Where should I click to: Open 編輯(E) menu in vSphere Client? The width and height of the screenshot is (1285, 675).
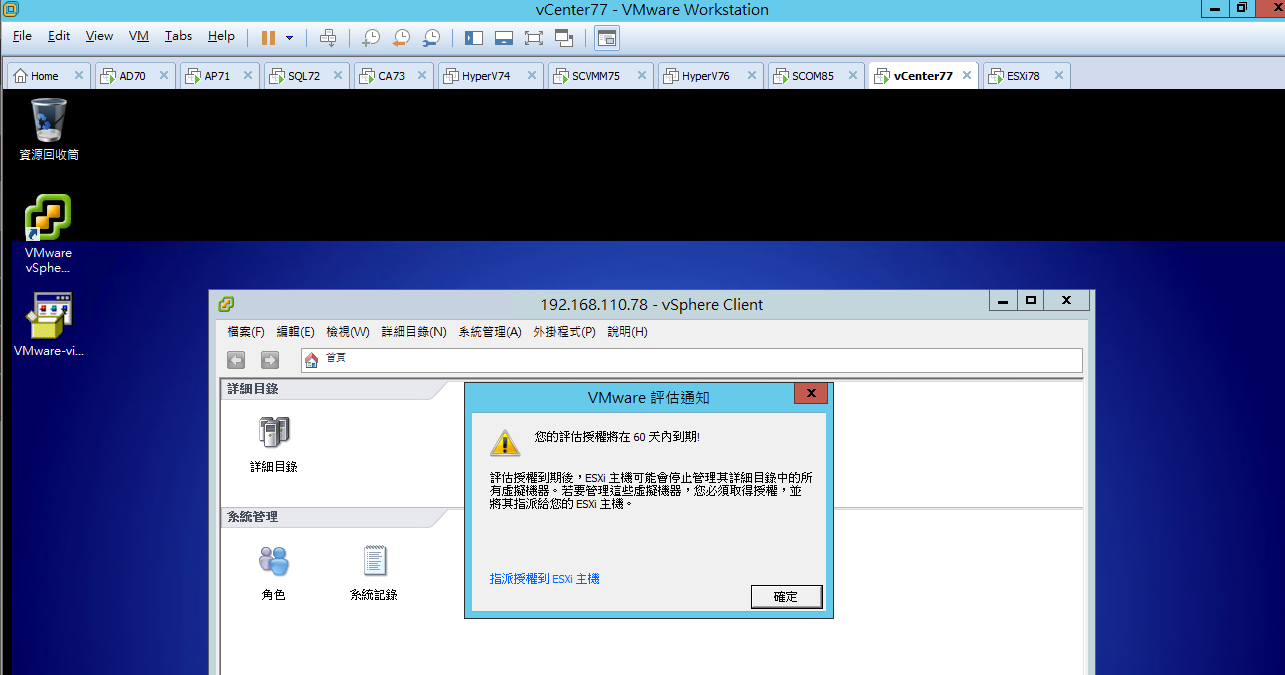click(295, 332)
